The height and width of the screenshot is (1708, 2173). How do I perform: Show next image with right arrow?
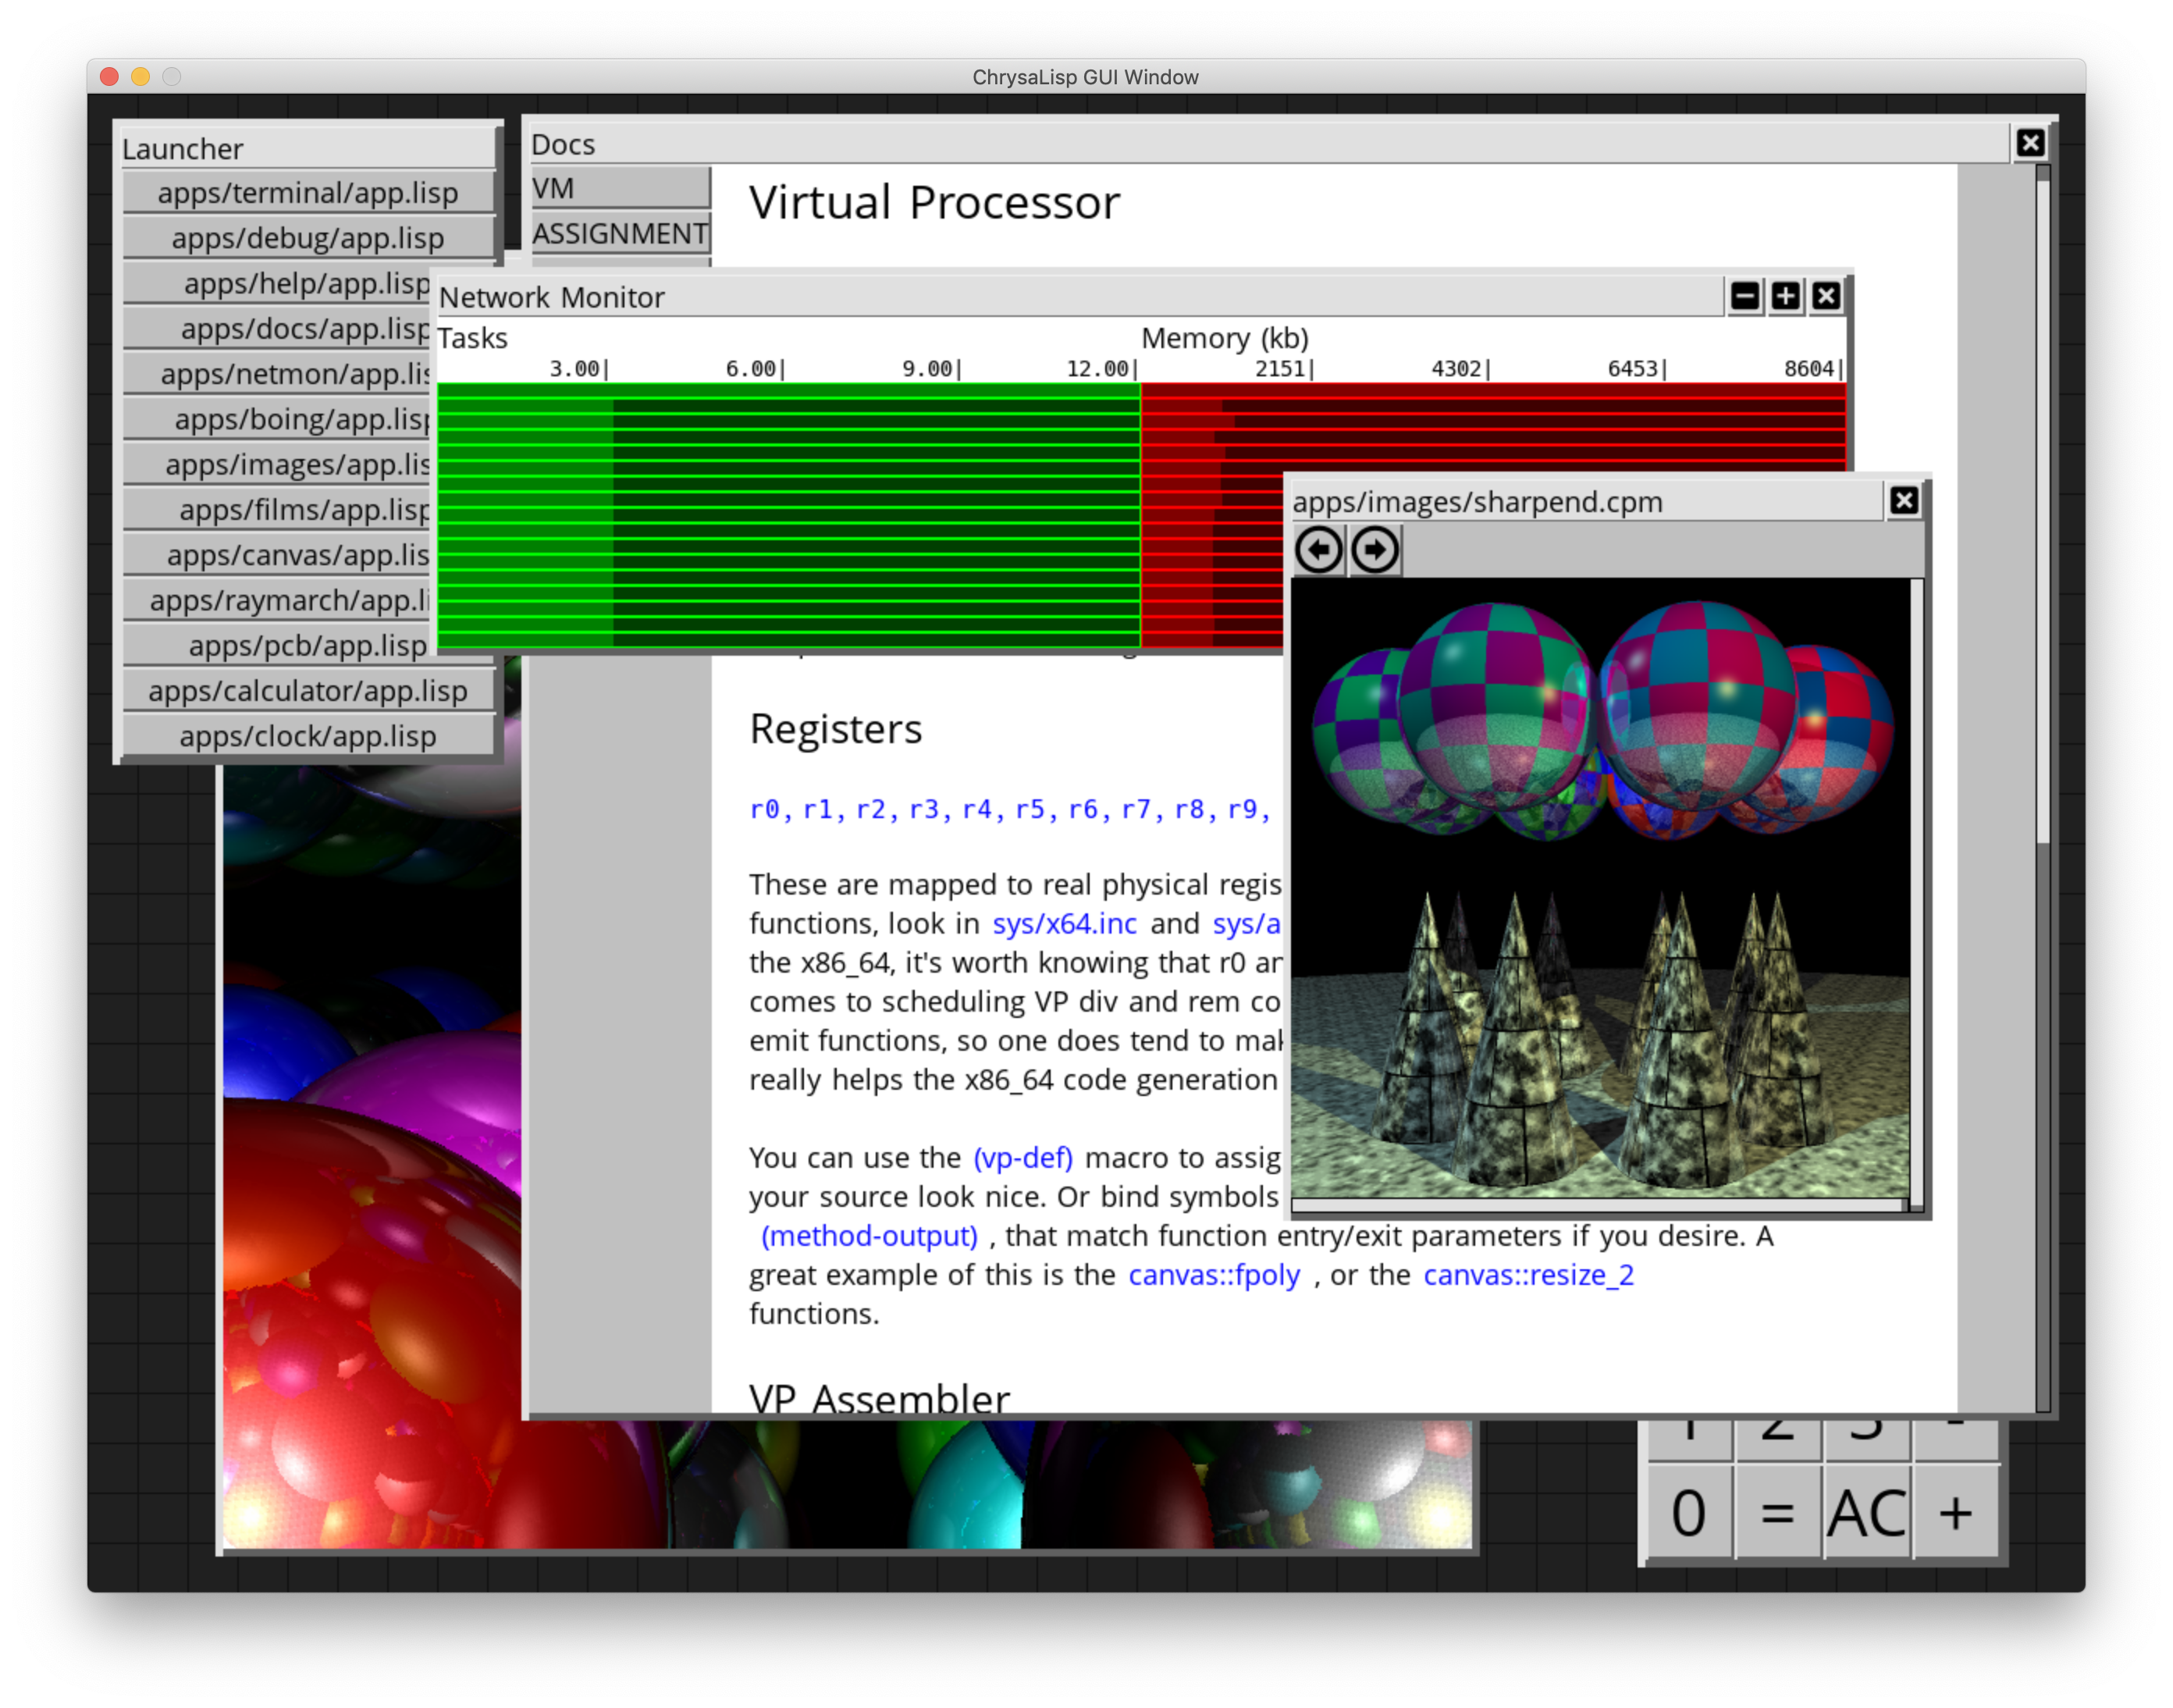[x=1375, y=550]
